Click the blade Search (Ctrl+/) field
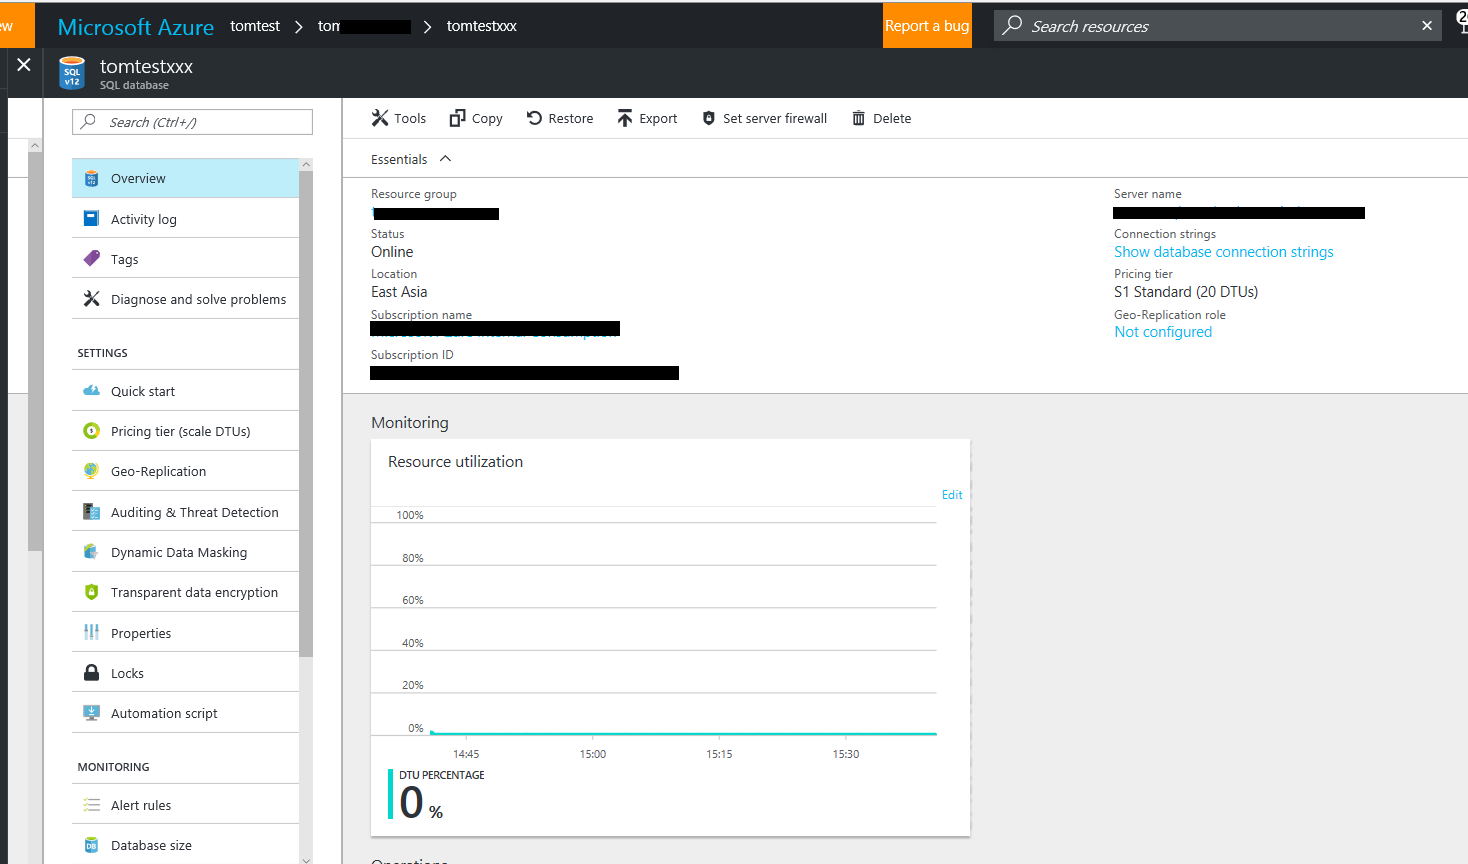The height and width of the screenshot is (864, 1468). pyautogui.click(x=192, y=122)
